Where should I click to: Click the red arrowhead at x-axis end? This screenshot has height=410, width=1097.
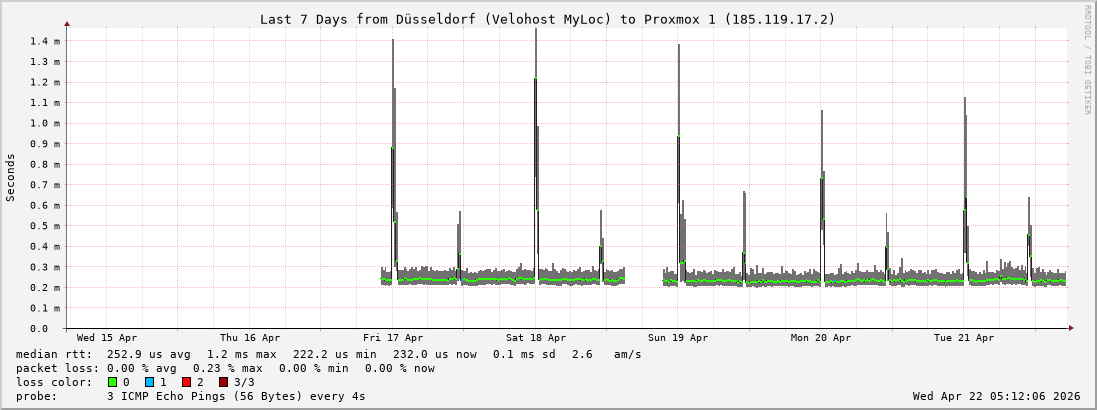(x=1070, y=328)
